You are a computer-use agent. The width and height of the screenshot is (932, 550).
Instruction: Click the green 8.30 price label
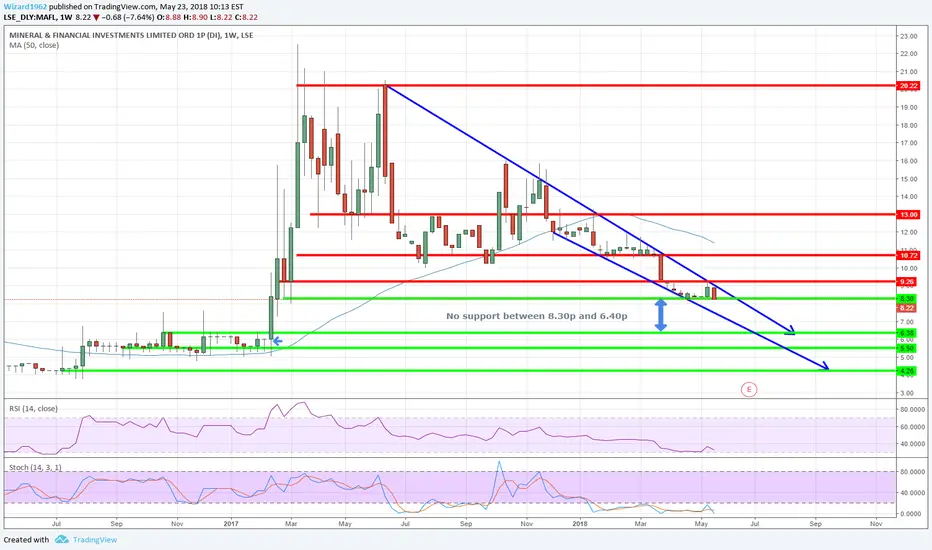(906, 298)
